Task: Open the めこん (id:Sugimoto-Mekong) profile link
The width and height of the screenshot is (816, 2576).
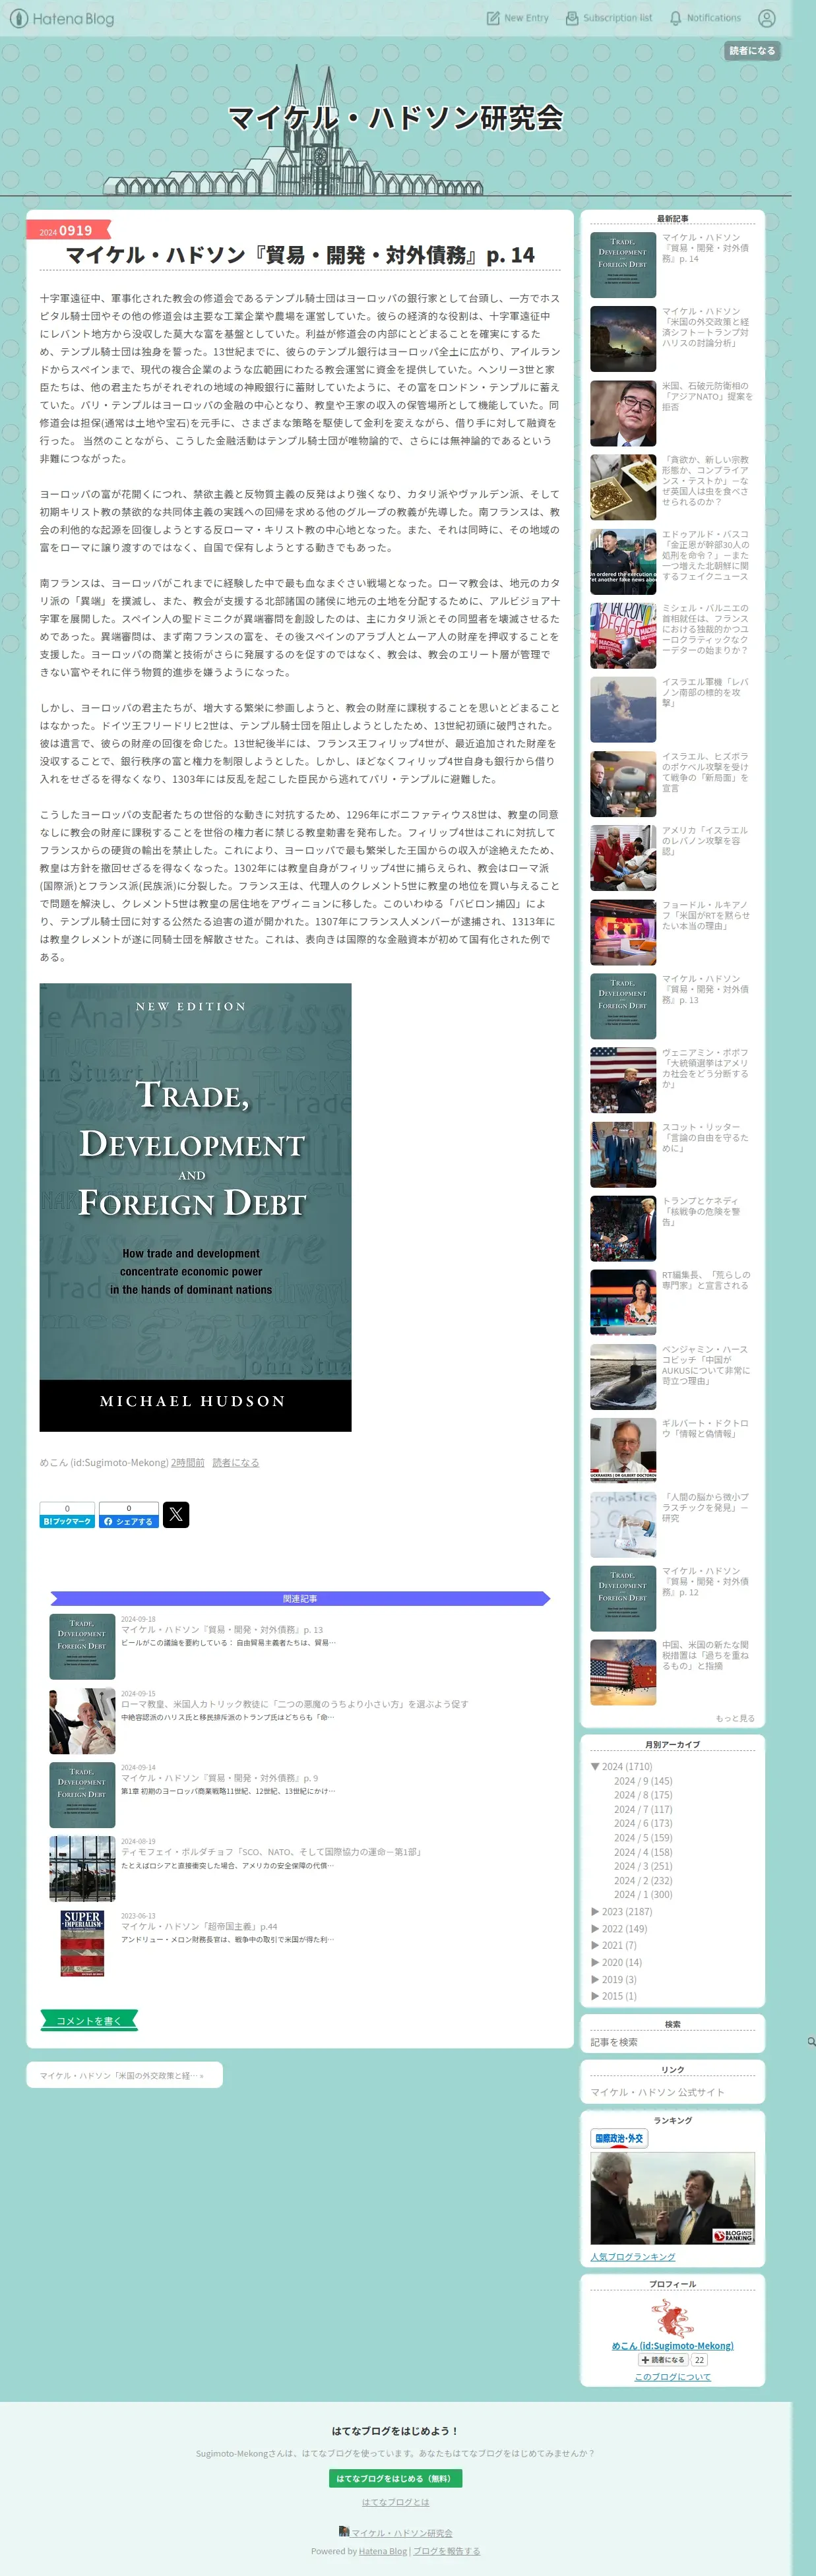Action: 673,2345
